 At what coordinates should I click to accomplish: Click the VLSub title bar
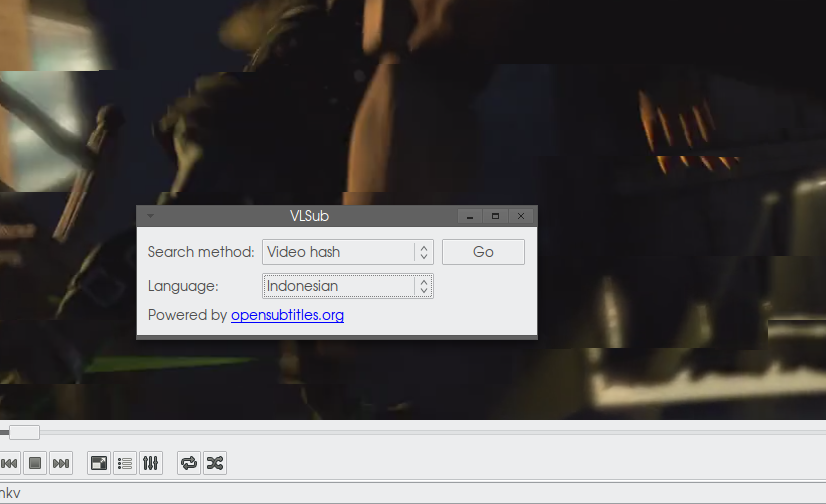(x=309, y=216)
